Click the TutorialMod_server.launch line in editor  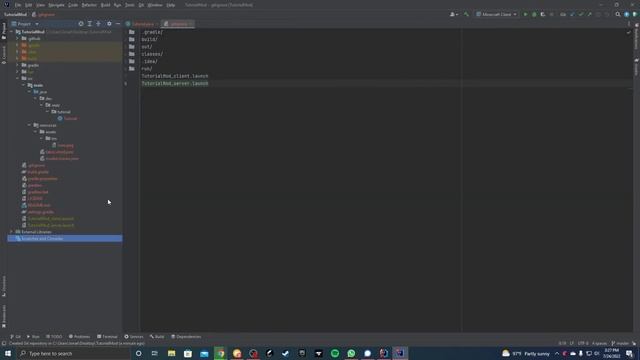[x=175, y=83]
